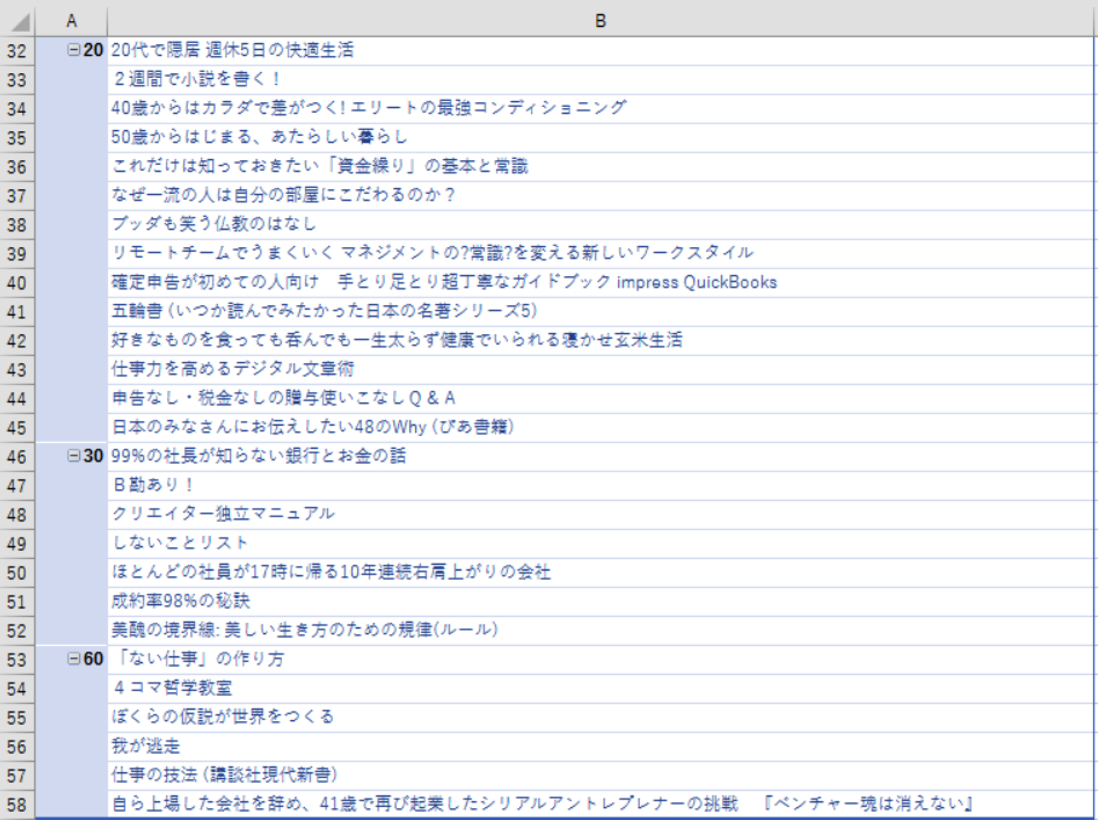Click cell ending '寝かせ玄米生活'
The height and width of the screenshot is (820, 1098).
(x=600, y=341)
